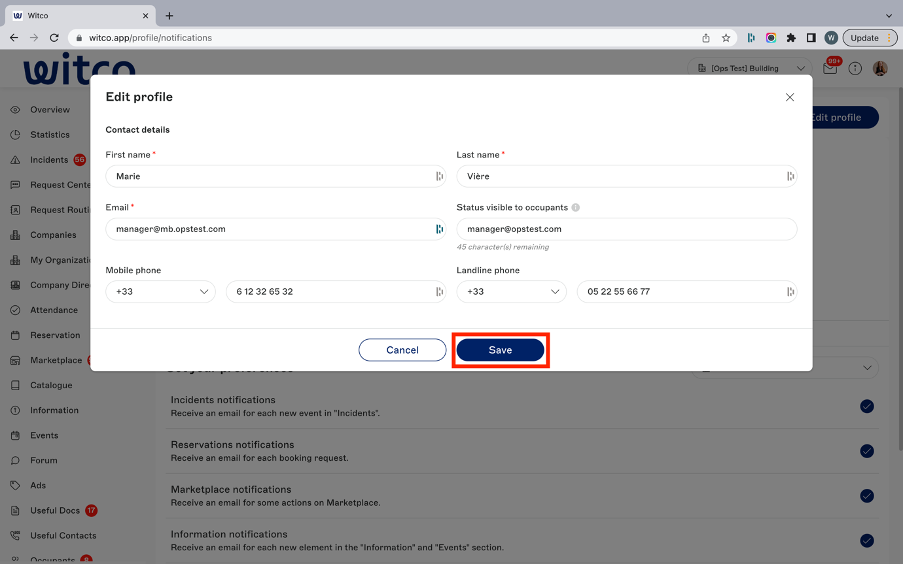904x564 pixels.
Task: Open Incidents in the sidebar
Action: click(49, 160)
